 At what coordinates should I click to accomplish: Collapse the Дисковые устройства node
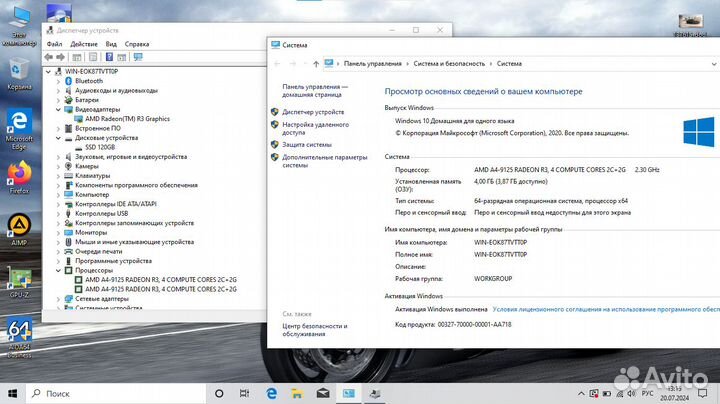pos(58,138)
